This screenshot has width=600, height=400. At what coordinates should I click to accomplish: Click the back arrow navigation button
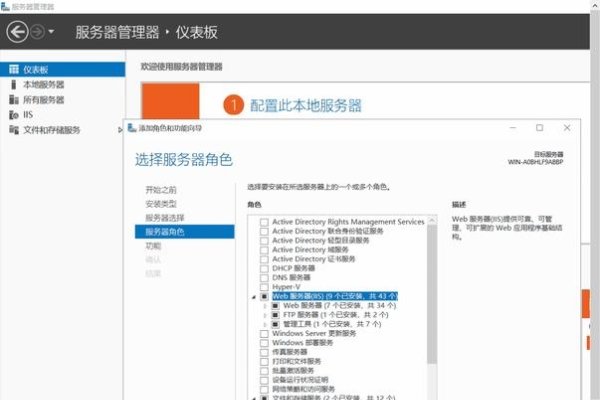[x=17, y=32]
